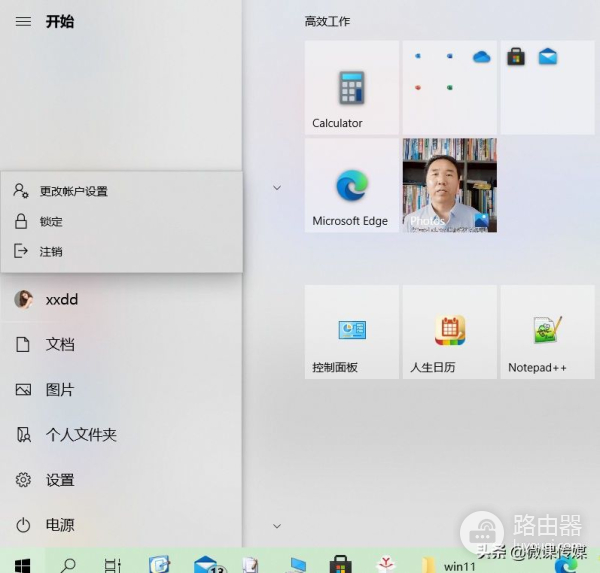The image size is (600, 573).
Task: Collapse the 高效工作 group chevron
Action: 277,188
